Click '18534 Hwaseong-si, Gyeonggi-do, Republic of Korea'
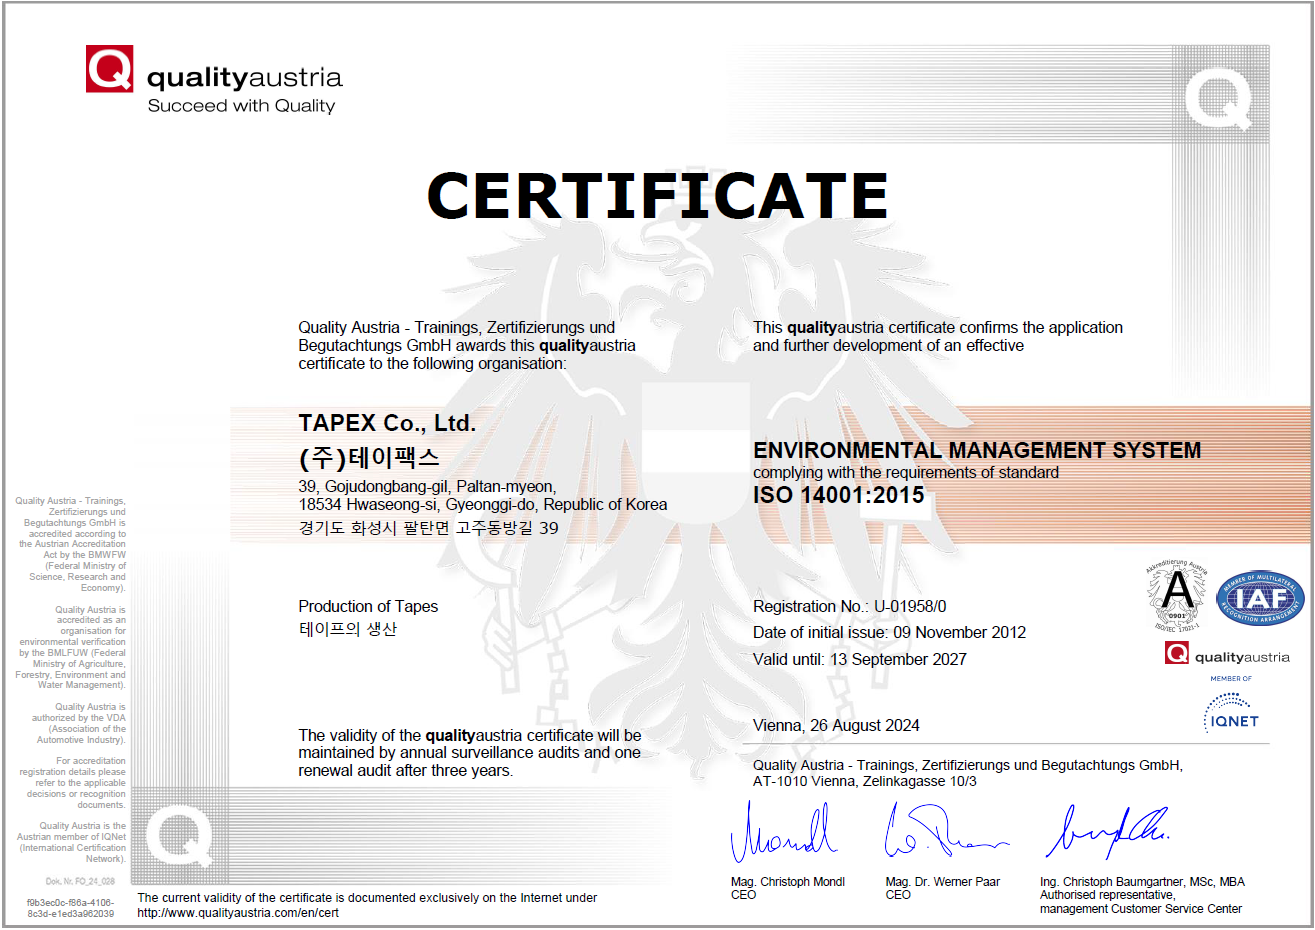 coord(483,505)
